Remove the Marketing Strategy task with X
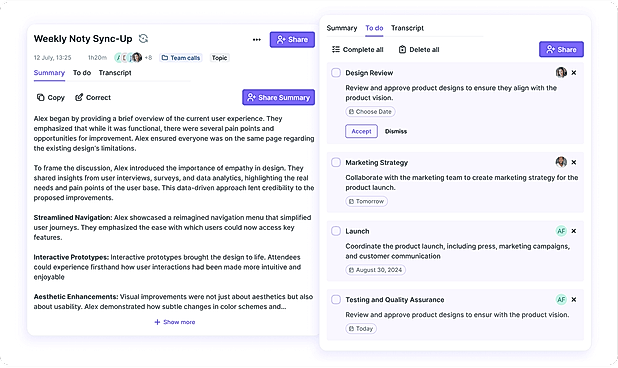 pyautogui.click(x=574, y=162)
